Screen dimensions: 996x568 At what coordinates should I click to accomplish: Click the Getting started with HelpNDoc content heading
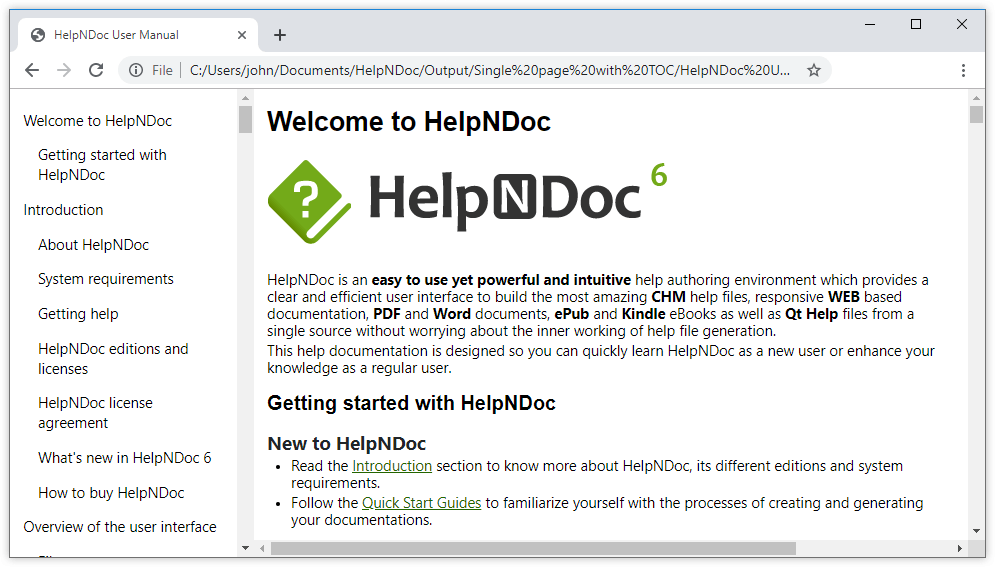click(x=411, y=403)
